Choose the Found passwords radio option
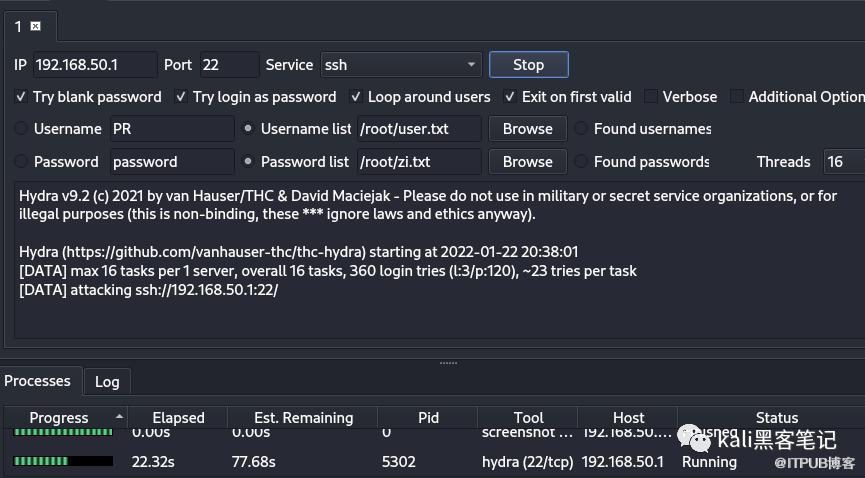Image resolution: width=865 pixels, height=478 pixels. pos(581,162)
